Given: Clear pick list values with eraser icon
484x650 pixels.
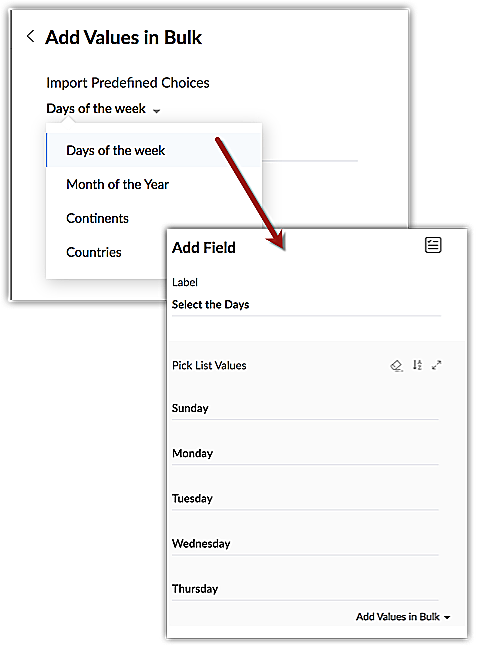Looking at the screenshot, I should click(x=397, y=366).
